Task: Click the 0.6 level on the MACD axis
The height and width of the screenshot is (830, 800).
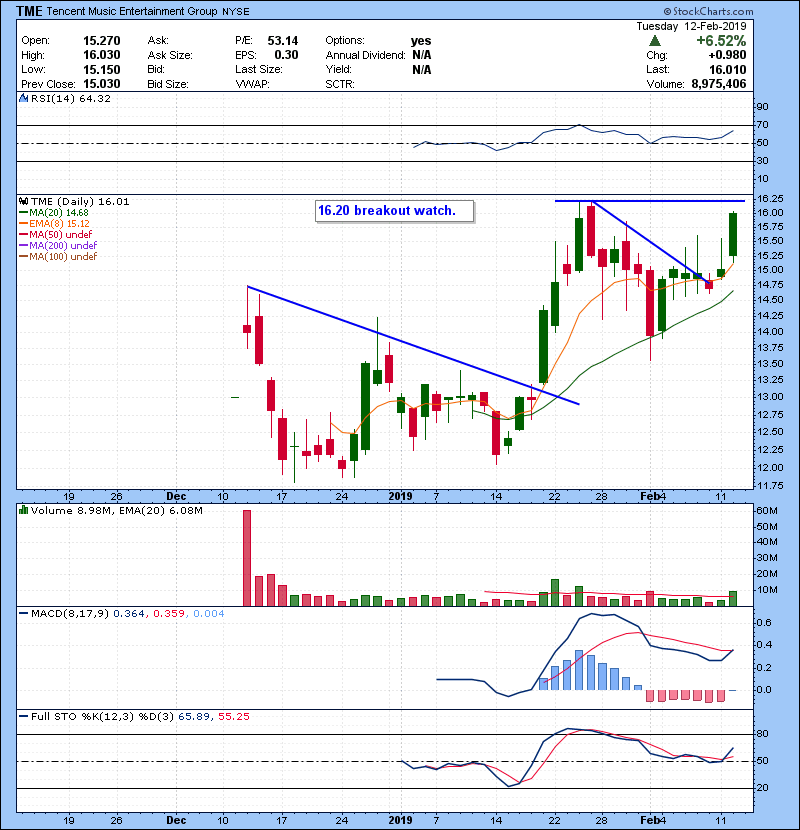Action: 765,622
